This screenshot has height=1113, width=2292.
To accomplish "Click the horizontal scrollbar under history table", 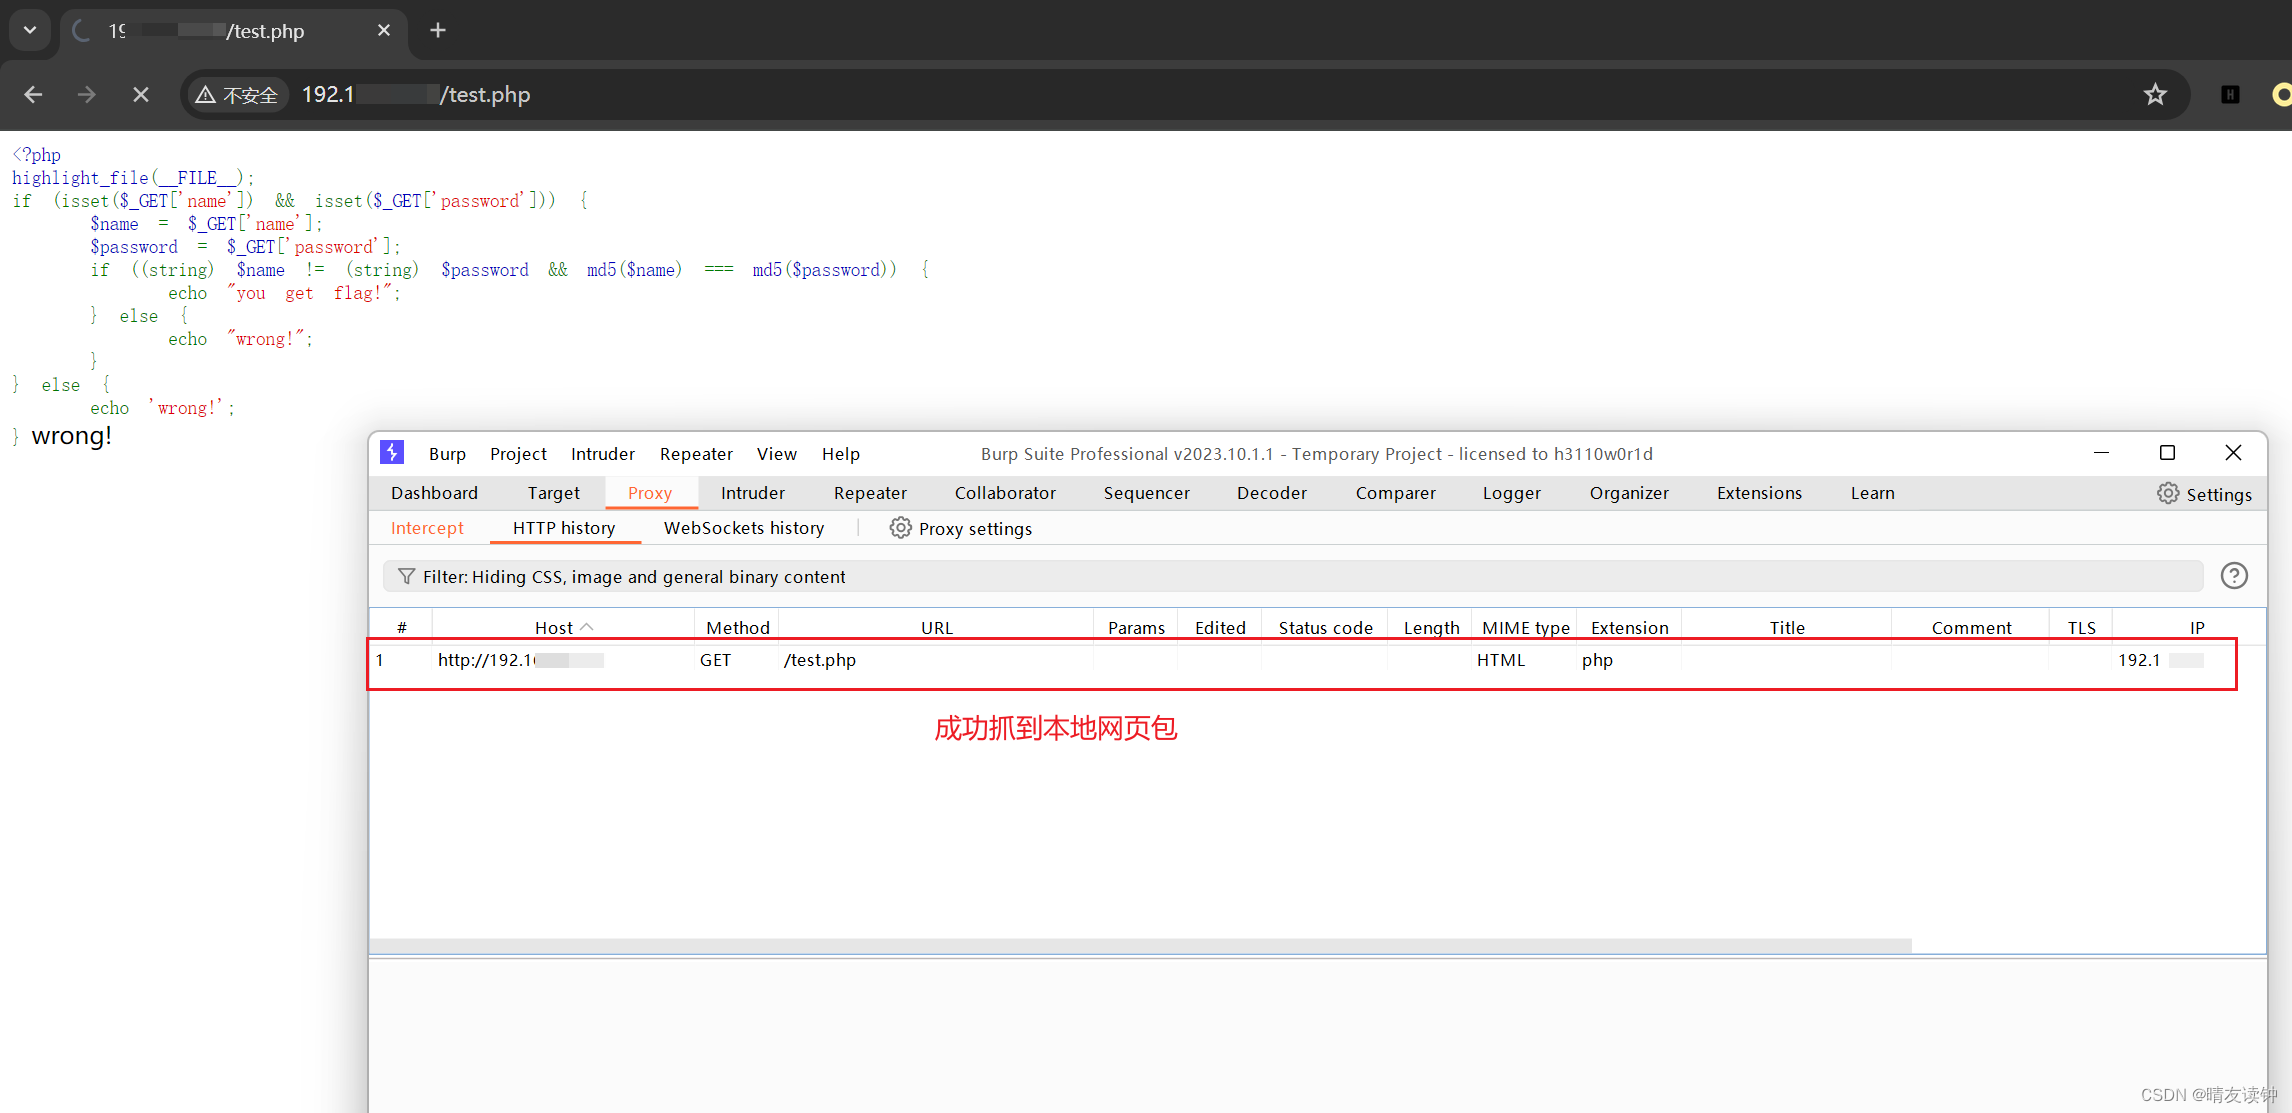I will click(1140, 945).
